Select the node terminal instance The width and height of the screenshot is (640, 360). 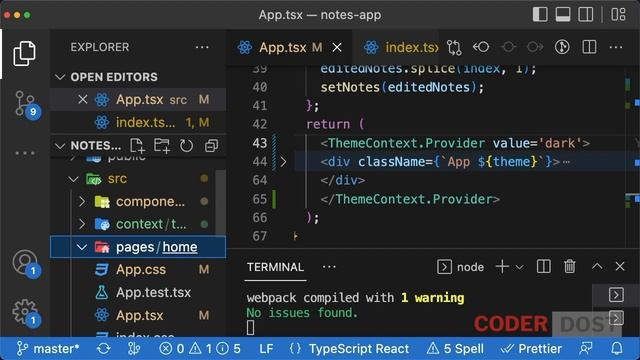click(460, 267)
